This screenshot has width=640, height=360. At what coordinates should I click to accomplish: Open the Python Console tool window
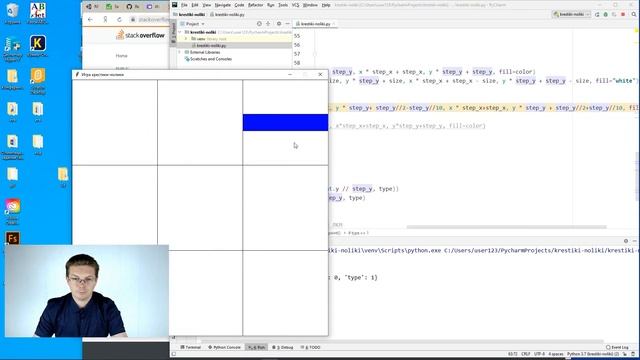click(224, 347)
